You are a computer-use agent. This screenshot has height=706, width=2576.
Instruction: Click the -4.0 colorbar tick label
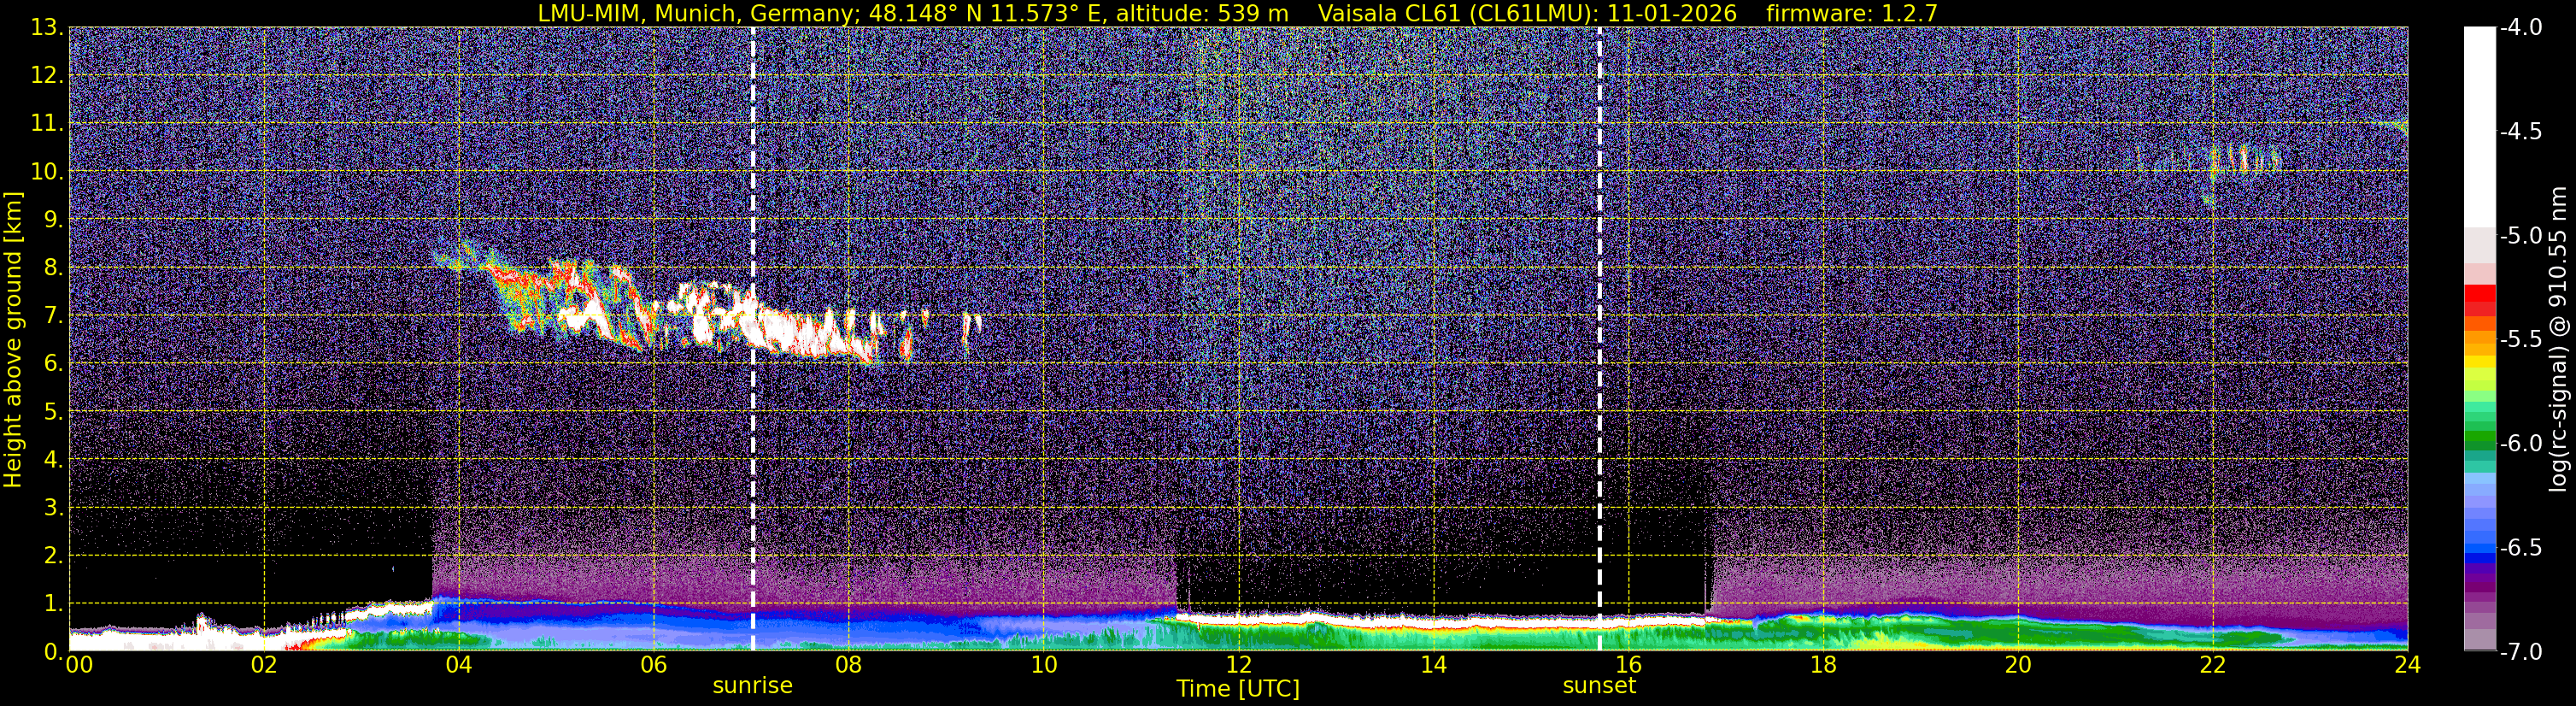pos(2521,28)
